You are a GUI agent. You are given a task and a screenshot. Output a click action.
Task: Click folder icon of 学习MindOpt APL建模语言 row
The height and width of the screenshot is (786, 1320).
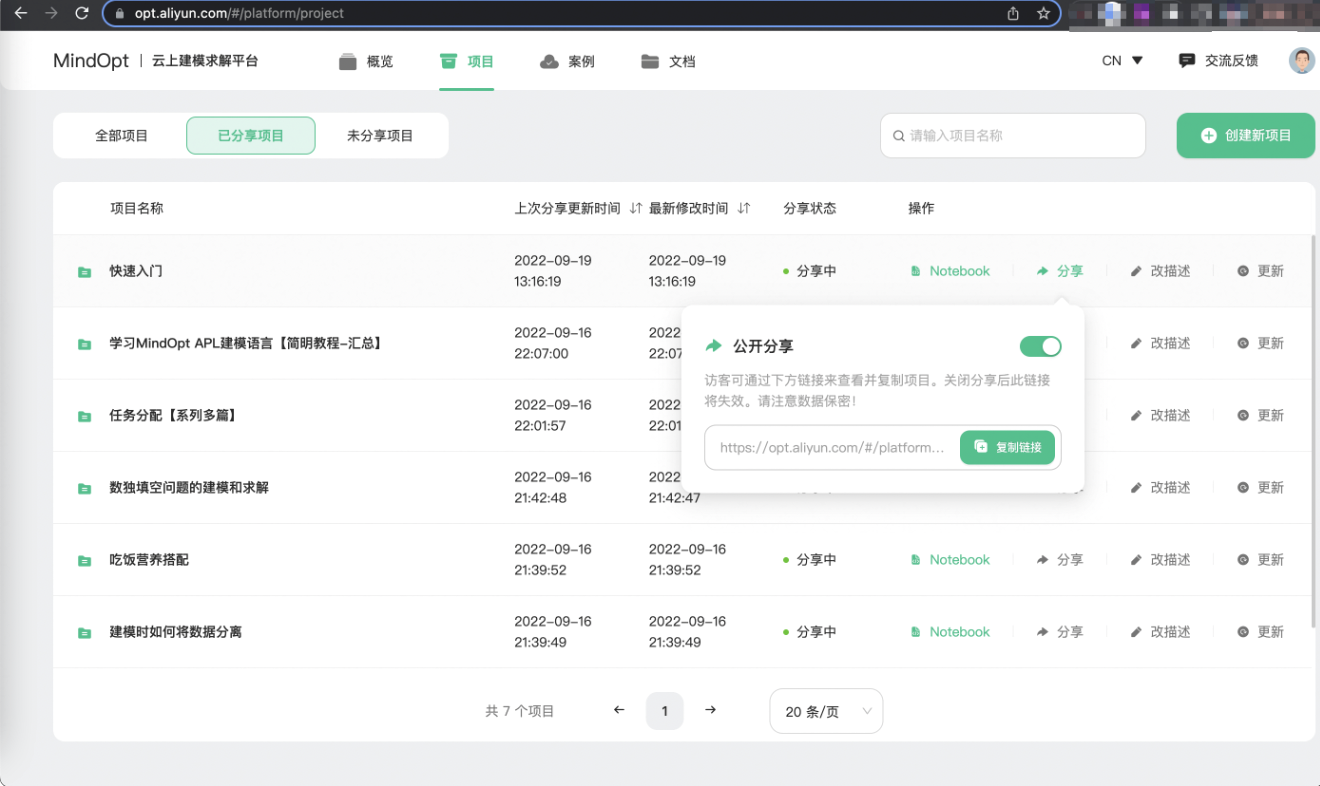coord(85,344)
